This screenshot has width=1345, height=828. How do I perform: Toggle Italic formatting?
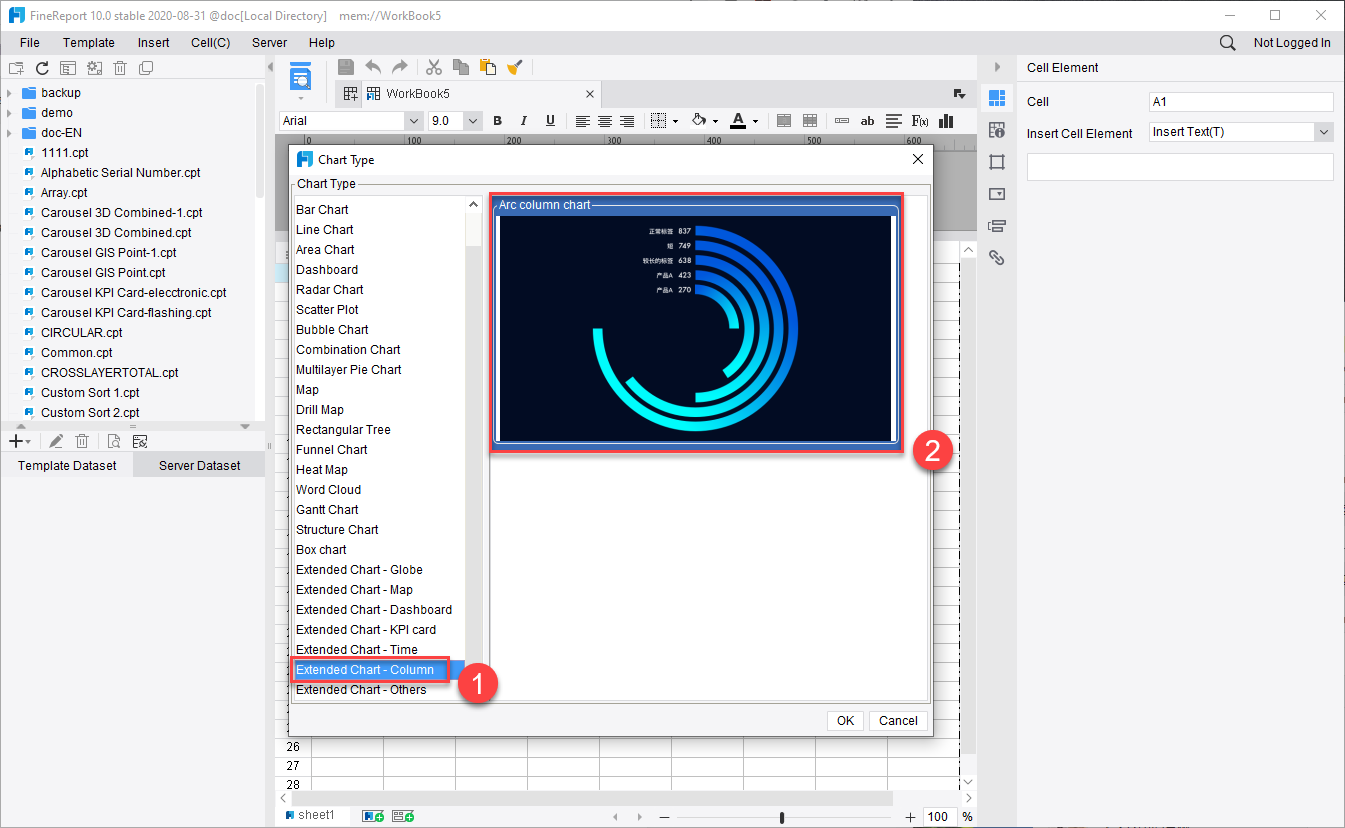[524, 121]
